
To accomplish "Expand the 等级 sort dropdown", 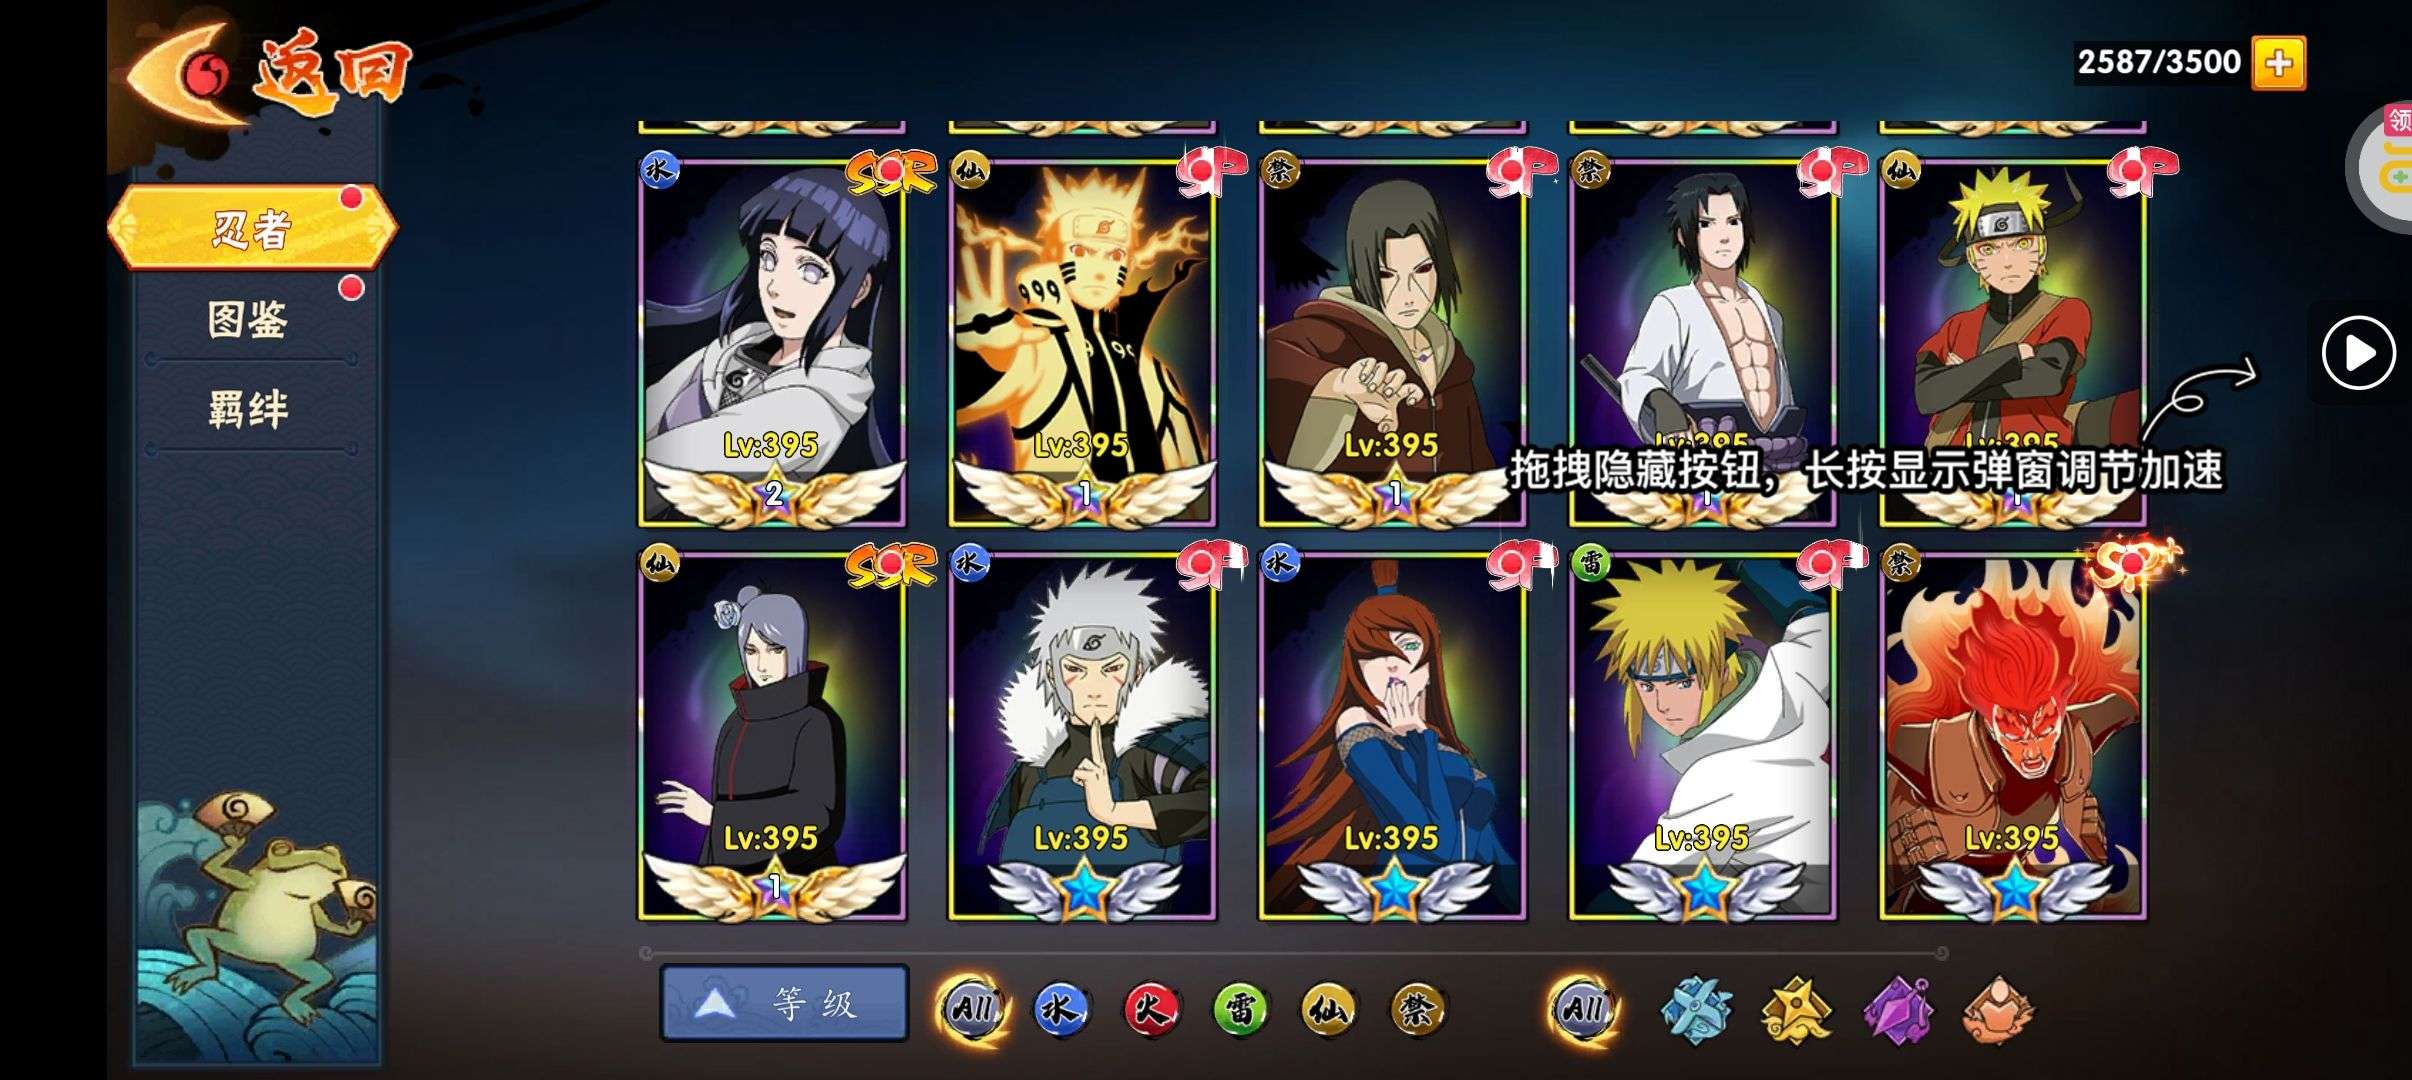I will point(784,1003).
